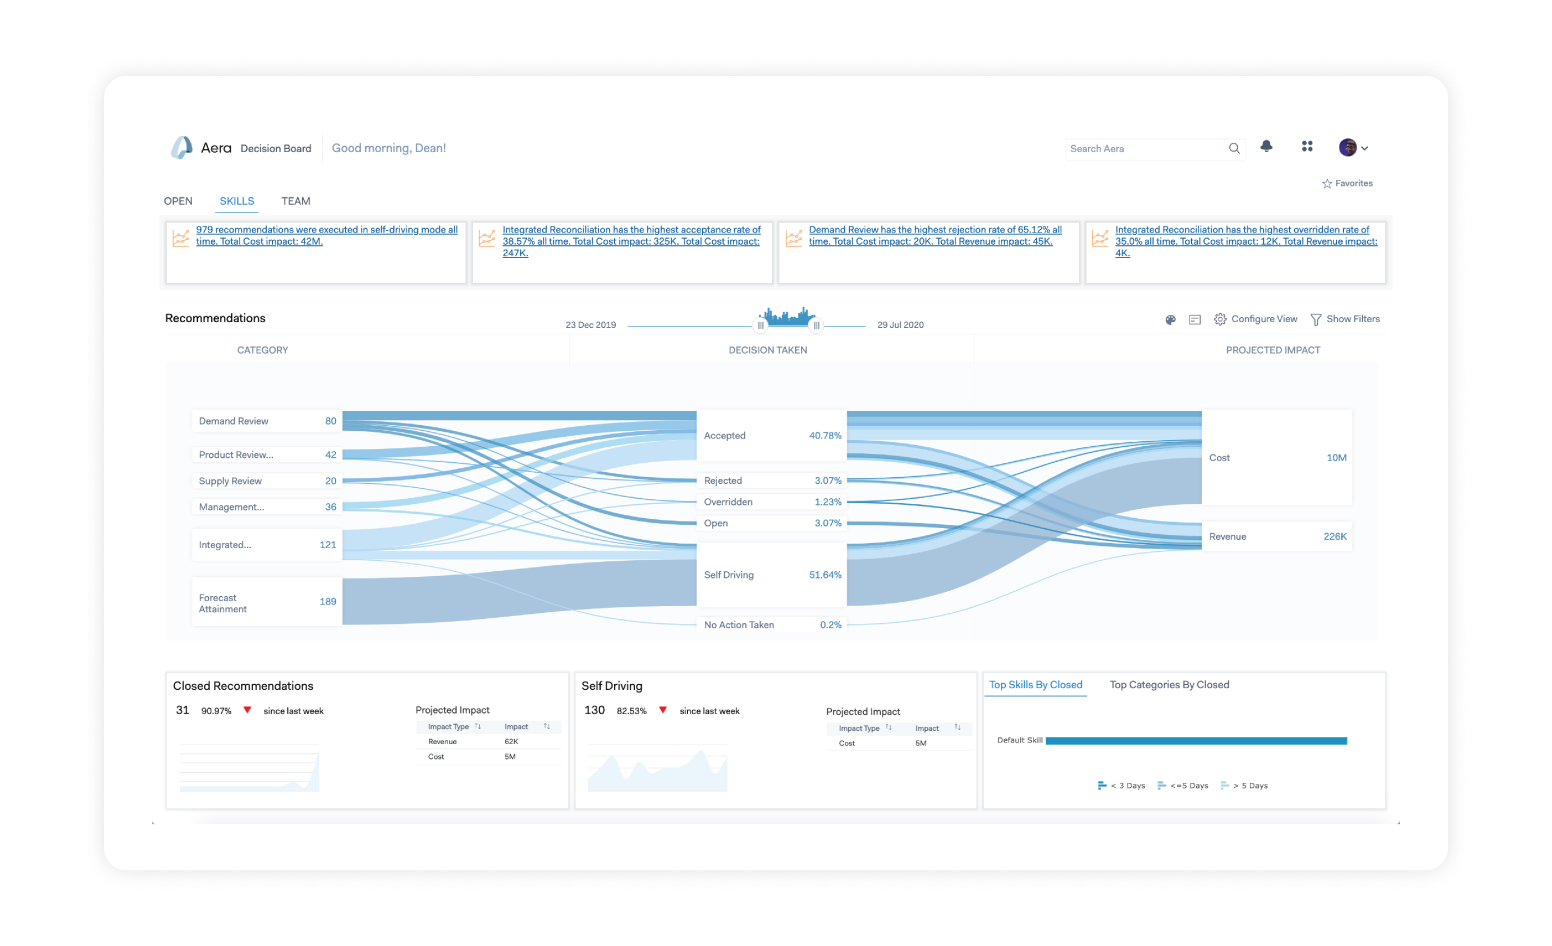Viewport: 1552px width, 946px height.
Task: Click the chart icon on the highest acceptance rate card
Action: [x=487, y=238]
